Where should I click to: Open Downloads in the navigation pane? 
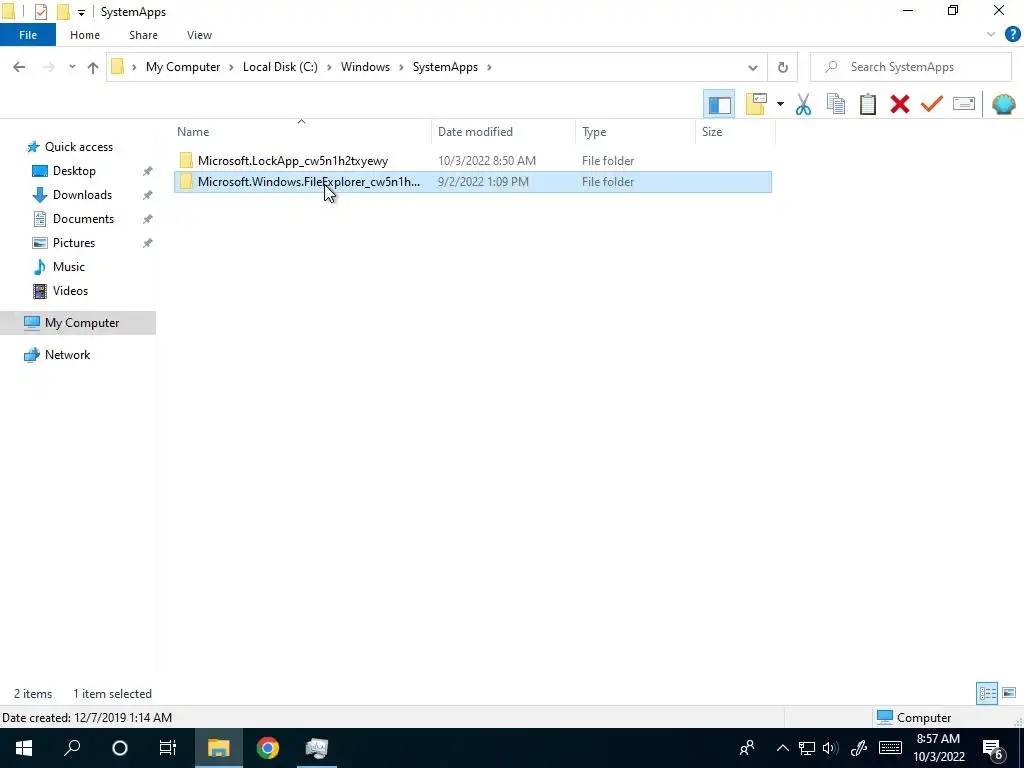pos(82,195)
